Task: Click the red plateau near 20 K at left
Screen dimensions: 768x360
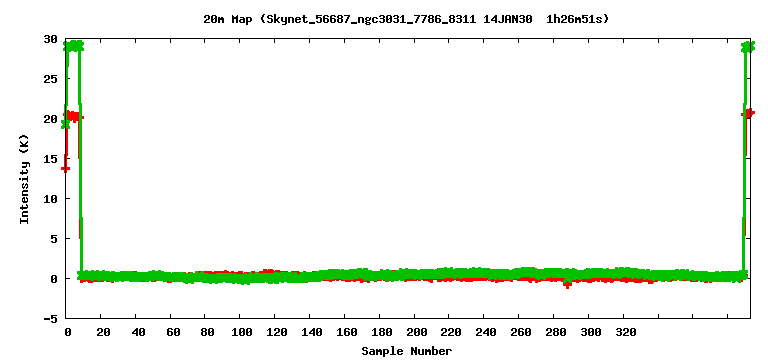Action: pos(74,117)
